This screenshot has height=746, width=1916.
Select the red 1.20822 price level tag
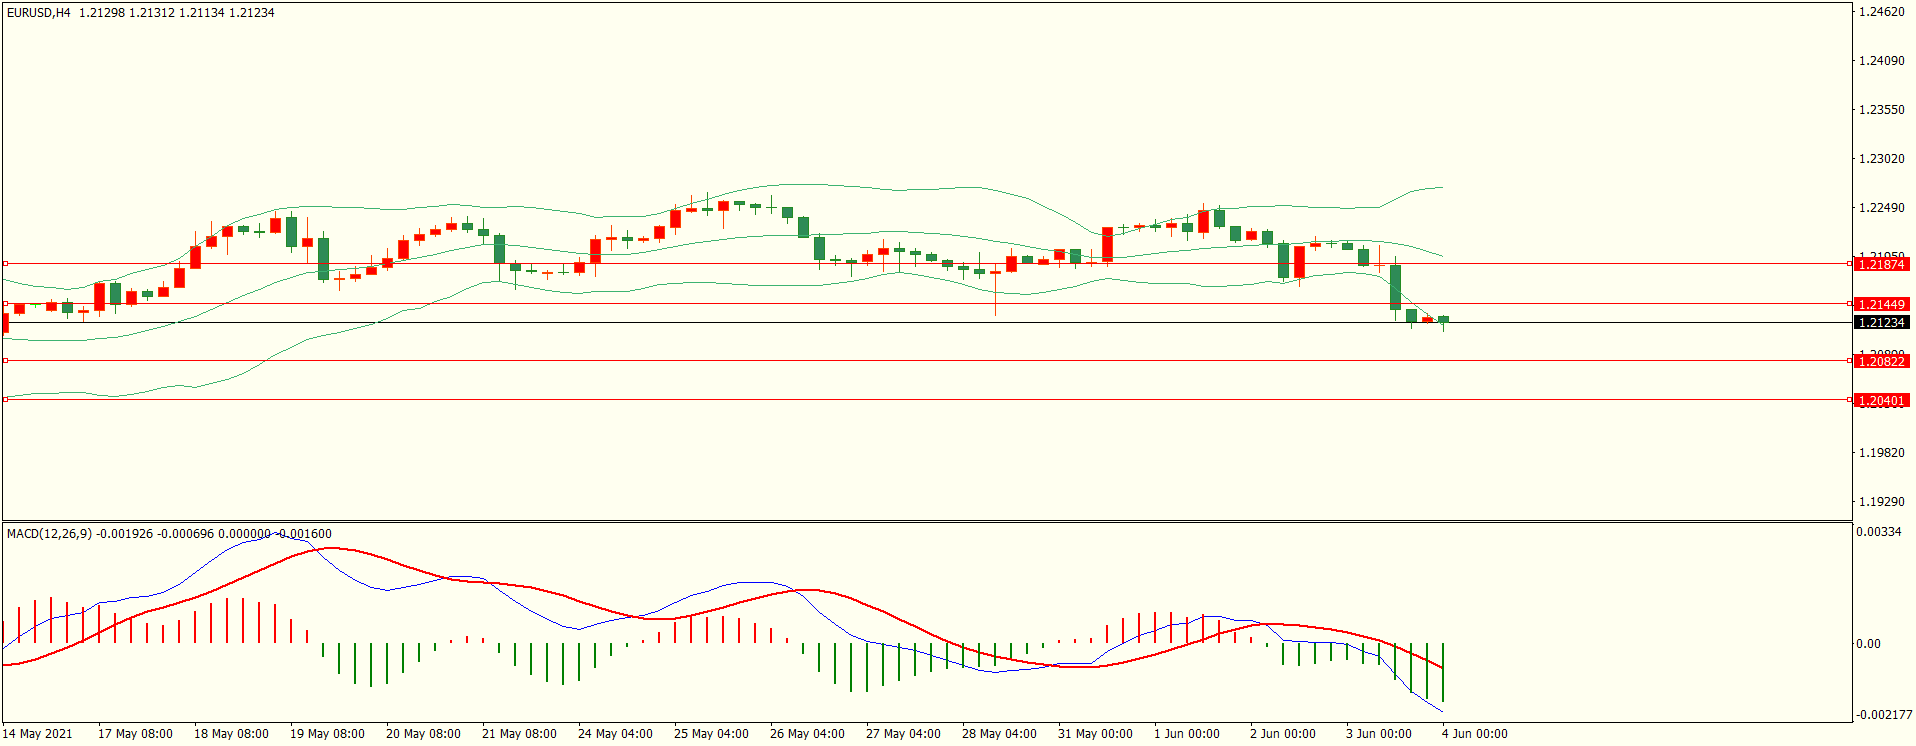tap(1880, 361)
